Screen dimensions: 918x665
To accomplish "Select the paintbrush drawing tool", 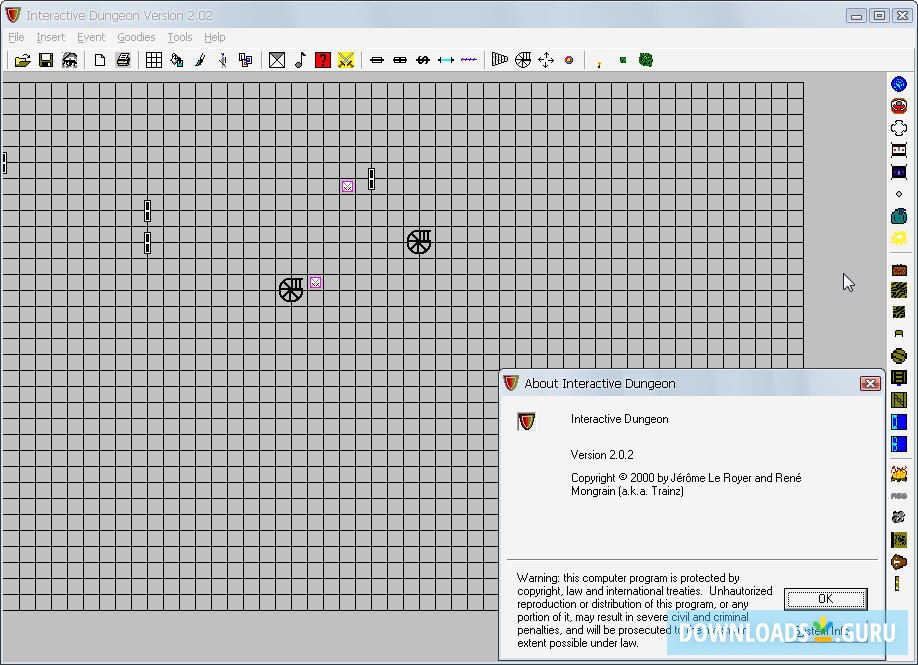I will 200,59.
